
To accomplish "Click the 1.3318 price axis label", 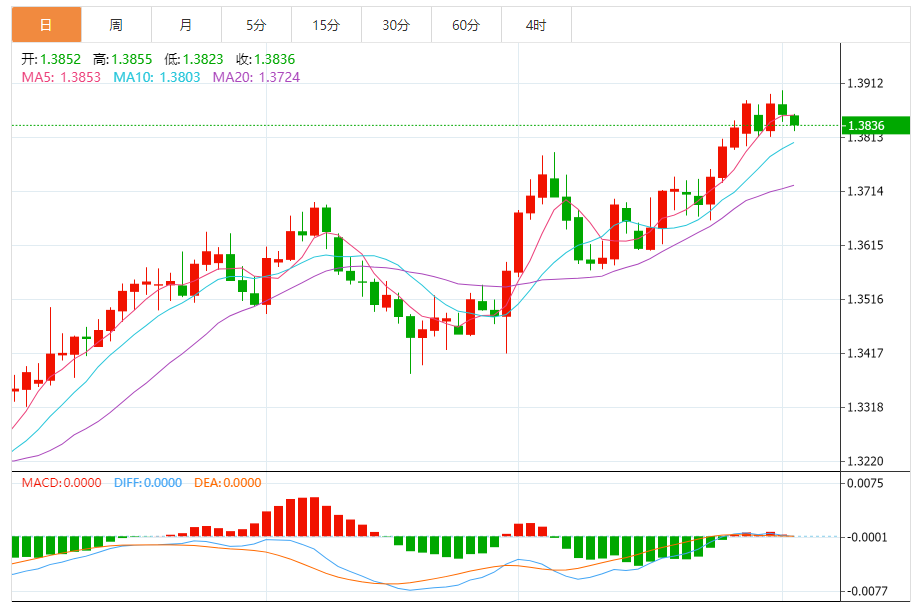I will click(865, 407).
